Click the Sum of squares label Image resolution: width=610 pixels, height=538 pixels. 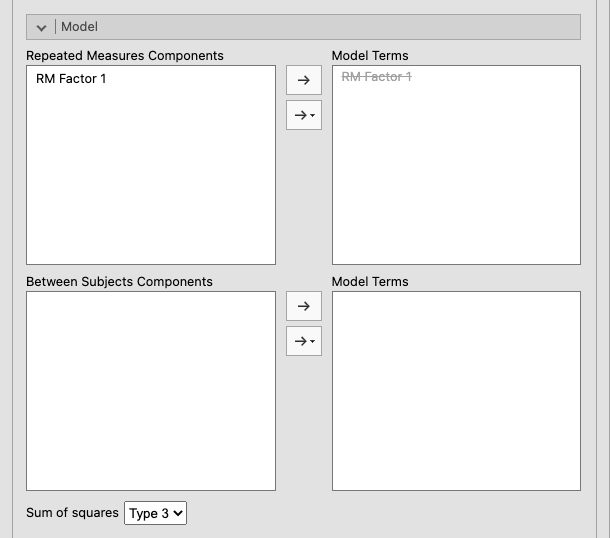click(x=72, y=513)
